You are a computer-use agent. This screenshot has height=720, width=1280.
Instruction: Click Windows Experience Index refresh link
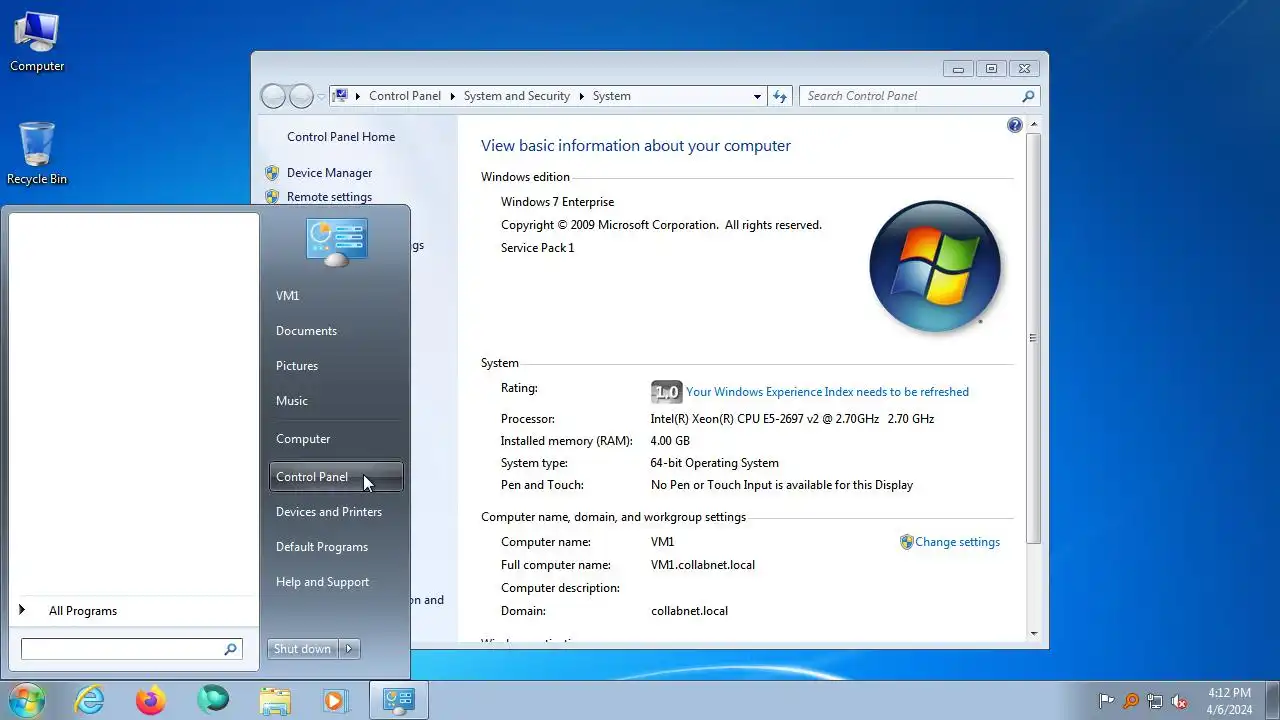pyautogui.click(x=827, y=392)
